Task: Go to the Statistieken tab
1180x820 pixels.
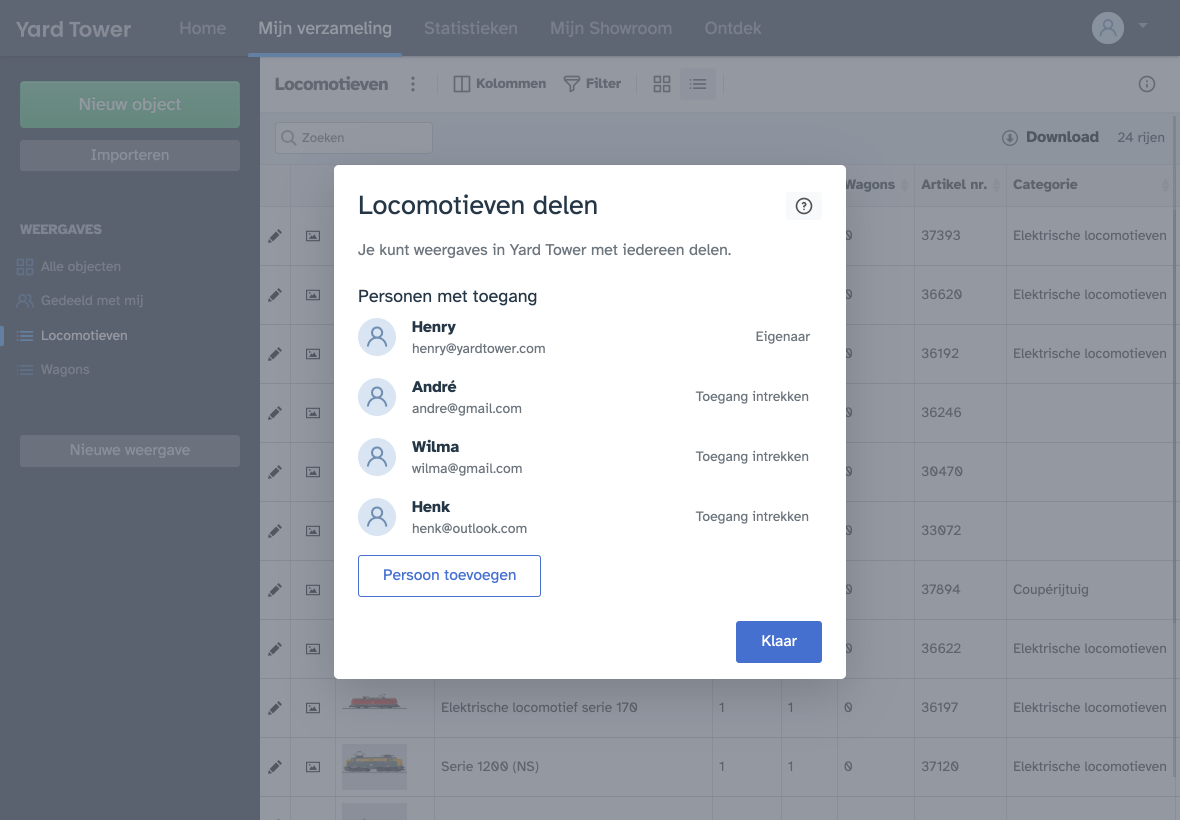Action: click(470, 28)
